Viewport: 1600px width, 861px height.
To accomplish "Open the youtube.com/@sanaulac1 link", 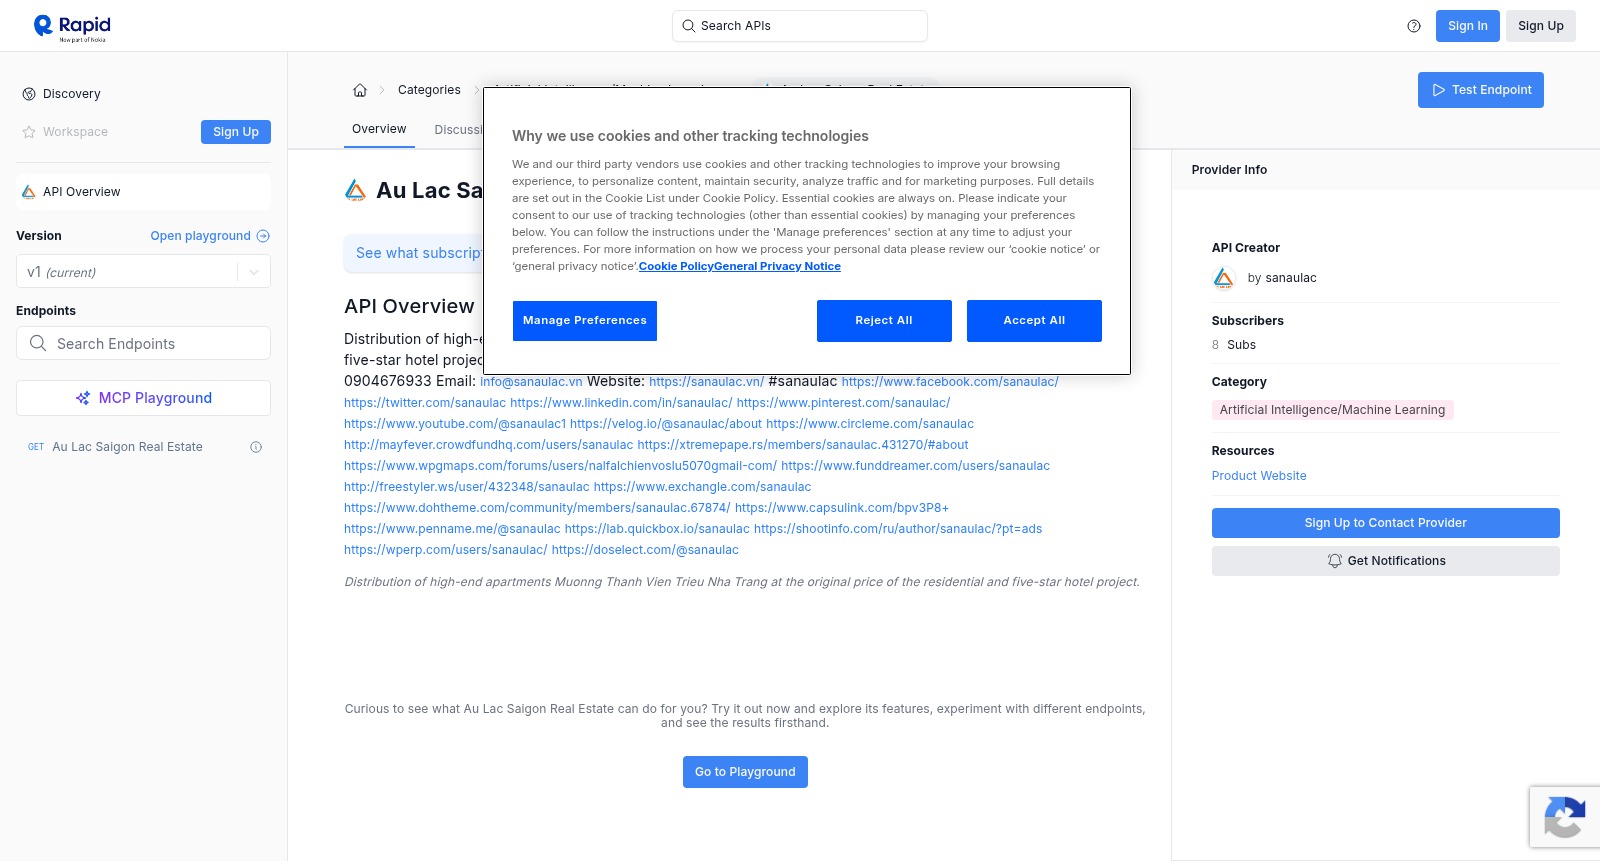I will point(455,424).
